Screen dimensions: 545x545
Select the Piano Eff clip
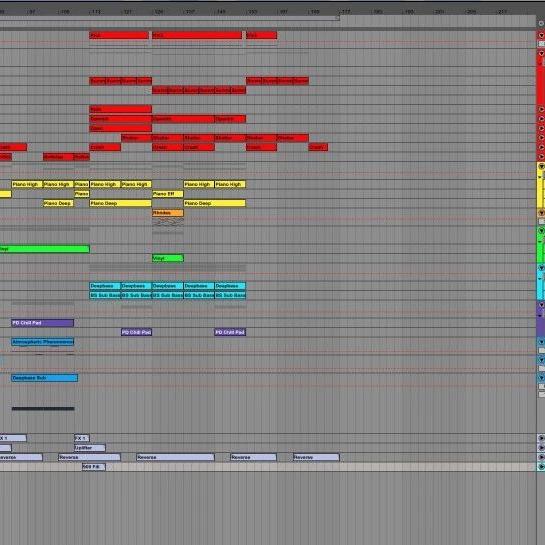168,194
